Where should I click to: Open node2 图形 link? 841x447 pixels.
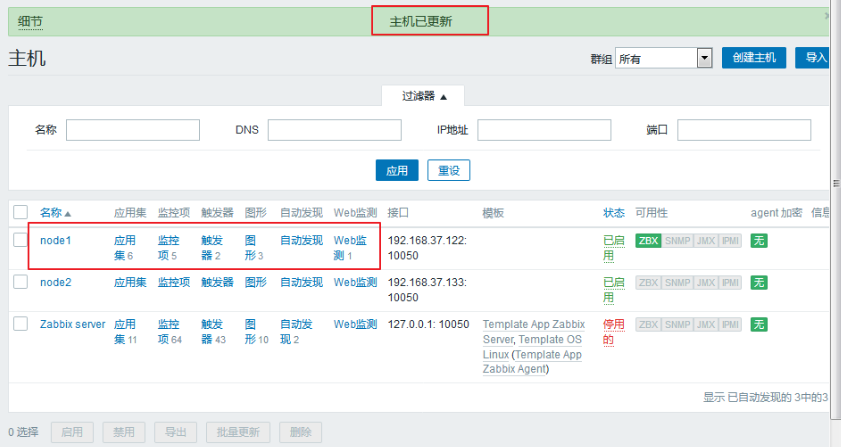point(255,282)
